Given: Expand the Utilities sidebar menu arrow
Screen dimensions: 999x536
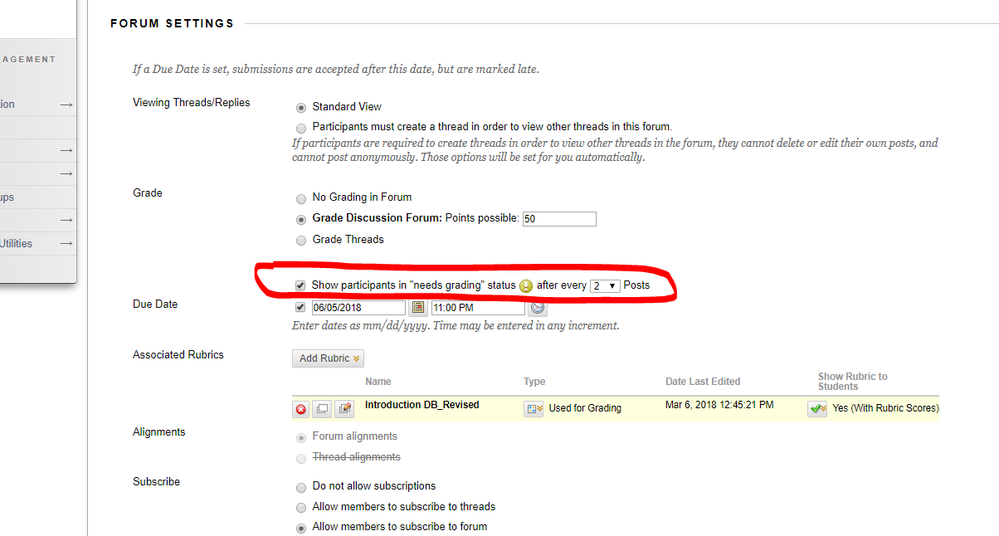Looking at the screenshot, I should tap(66, 243).
